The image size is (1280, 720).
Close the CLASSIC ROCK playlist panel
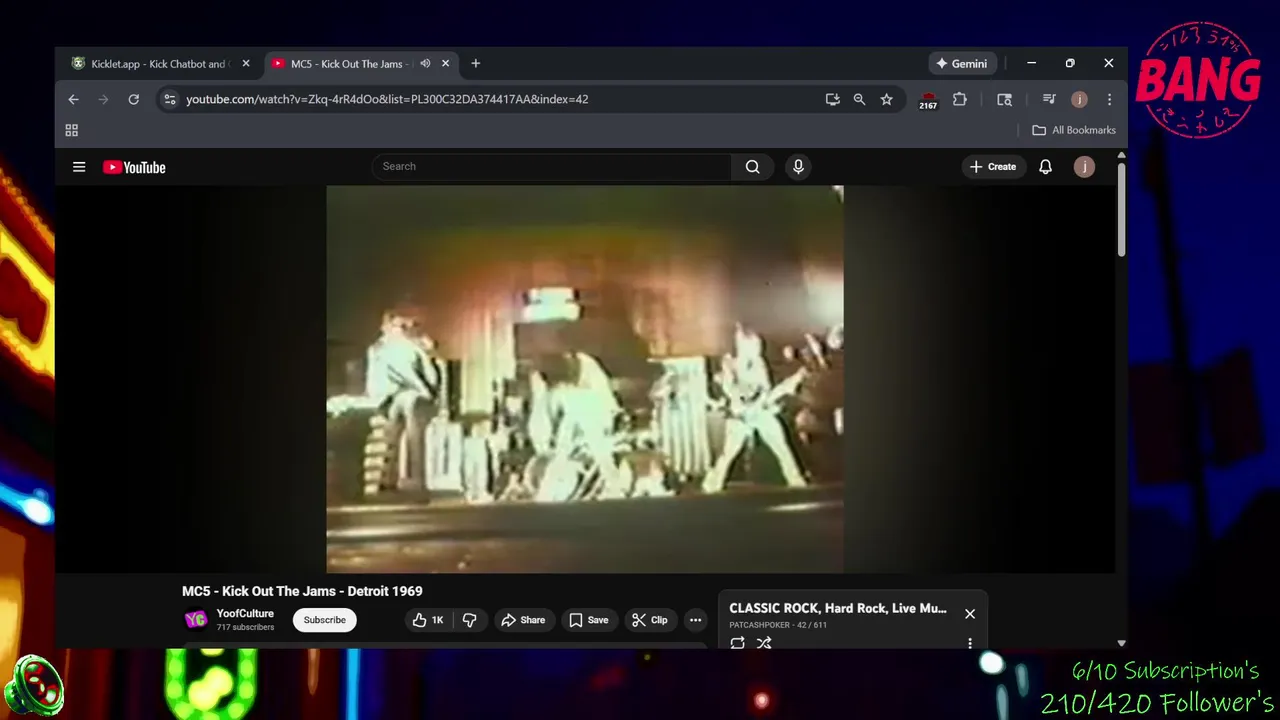pyautogui.click(x=970, y=614)
